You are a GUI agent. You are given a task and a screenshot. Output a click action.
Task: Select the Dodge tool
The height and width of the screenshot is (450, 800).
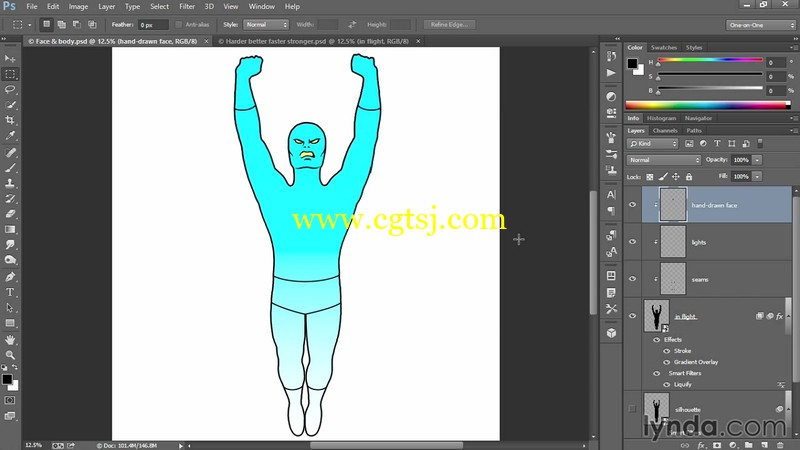click(x=10, y=260)
